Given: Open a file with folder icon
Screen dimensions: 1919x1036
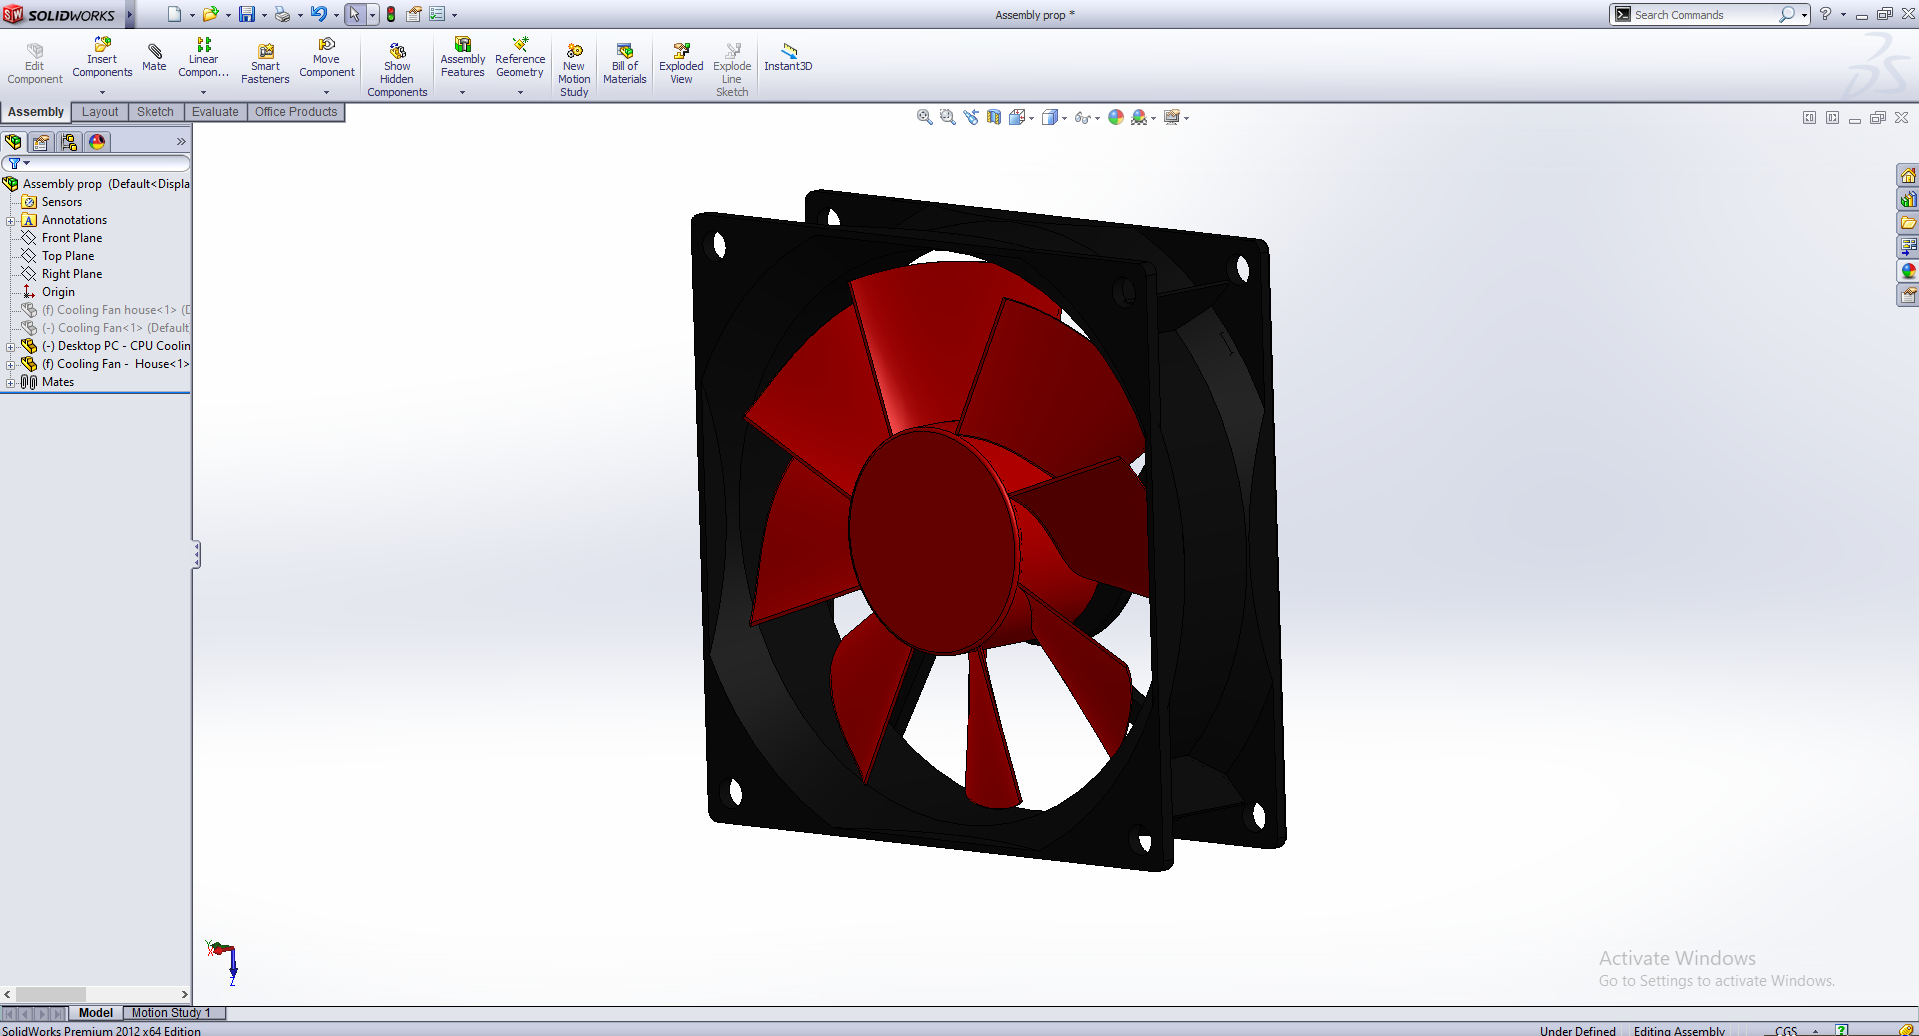Looking at the screenshot, I should click(x=210, y=14).
